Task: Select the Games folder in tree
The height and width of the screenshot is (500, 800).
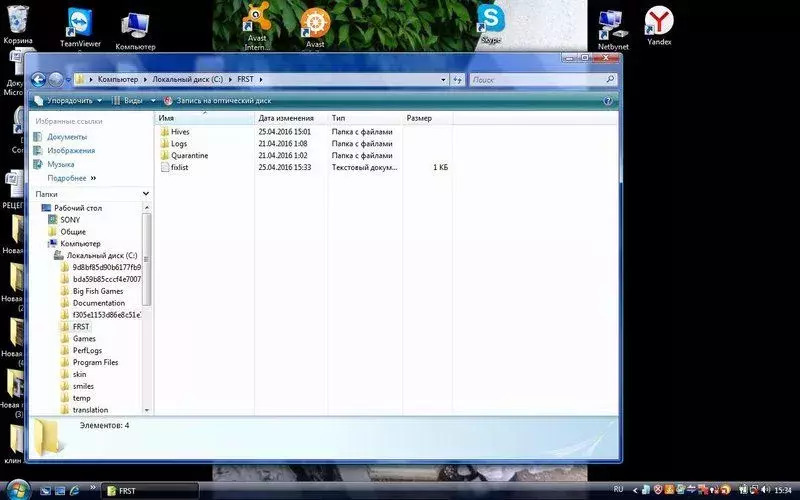Action: [x=84, y=339]
